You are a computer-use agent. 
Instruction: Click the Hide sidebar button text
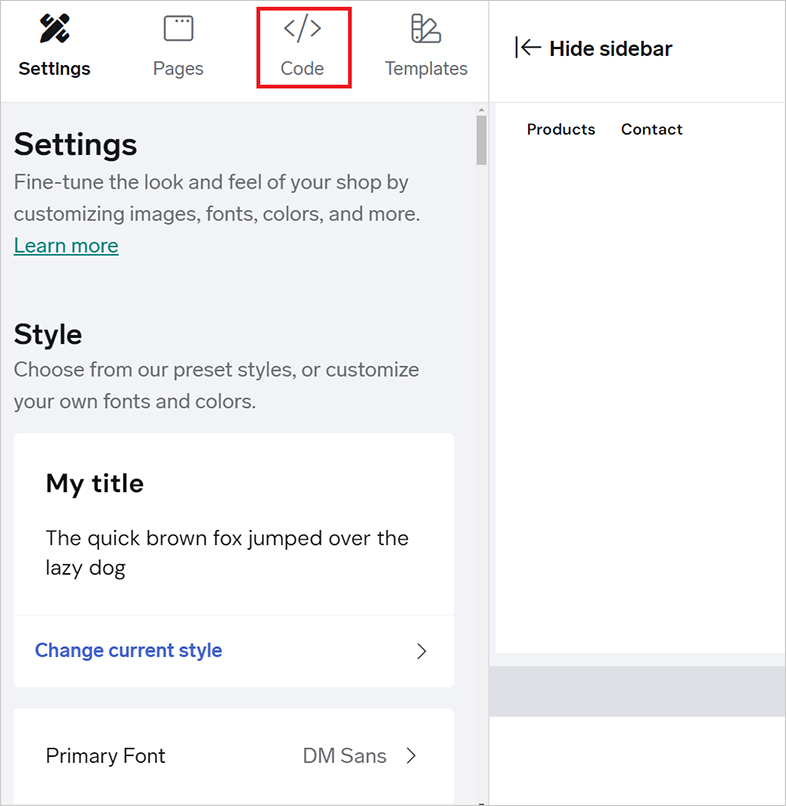[x=611, y=49]
